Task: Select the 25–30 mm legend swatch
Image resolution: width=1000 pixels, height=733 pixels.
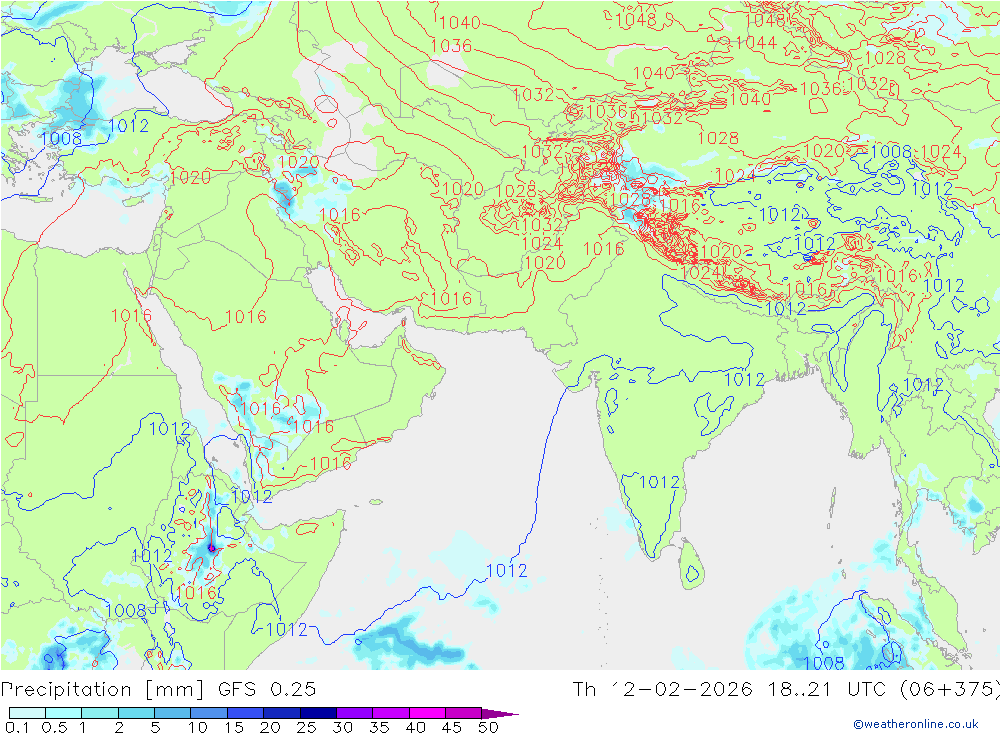Action: coord(318,713)
